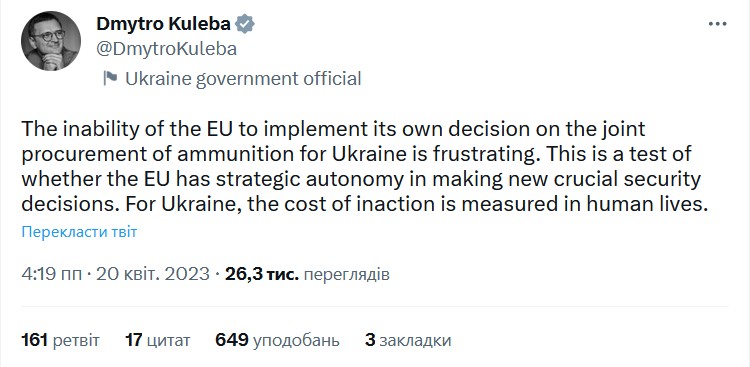This screenshot has width=750, height=367.
Task: Click the 20 квіт. 2023 date
Action: pos(153,274)
